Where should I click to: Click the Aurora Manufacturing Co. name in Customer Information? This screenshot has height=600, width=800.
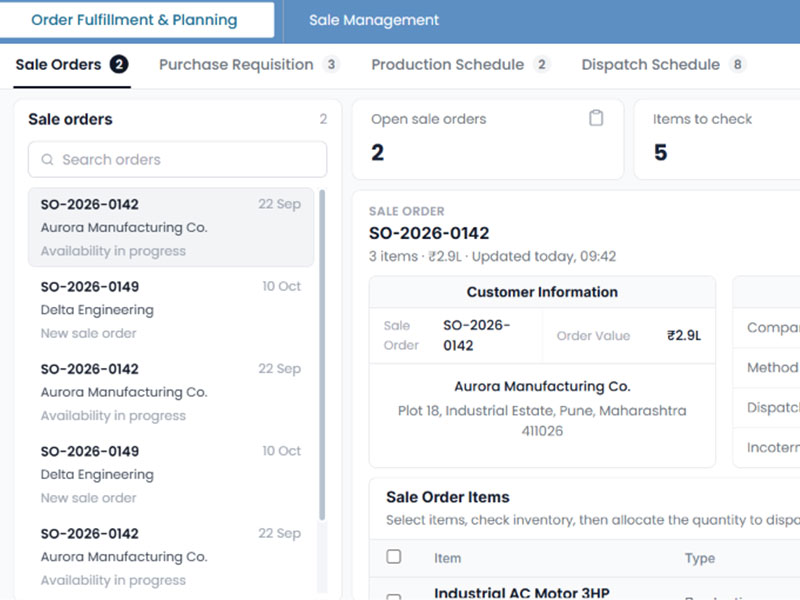pyautogui.click(x=542, y=386)
